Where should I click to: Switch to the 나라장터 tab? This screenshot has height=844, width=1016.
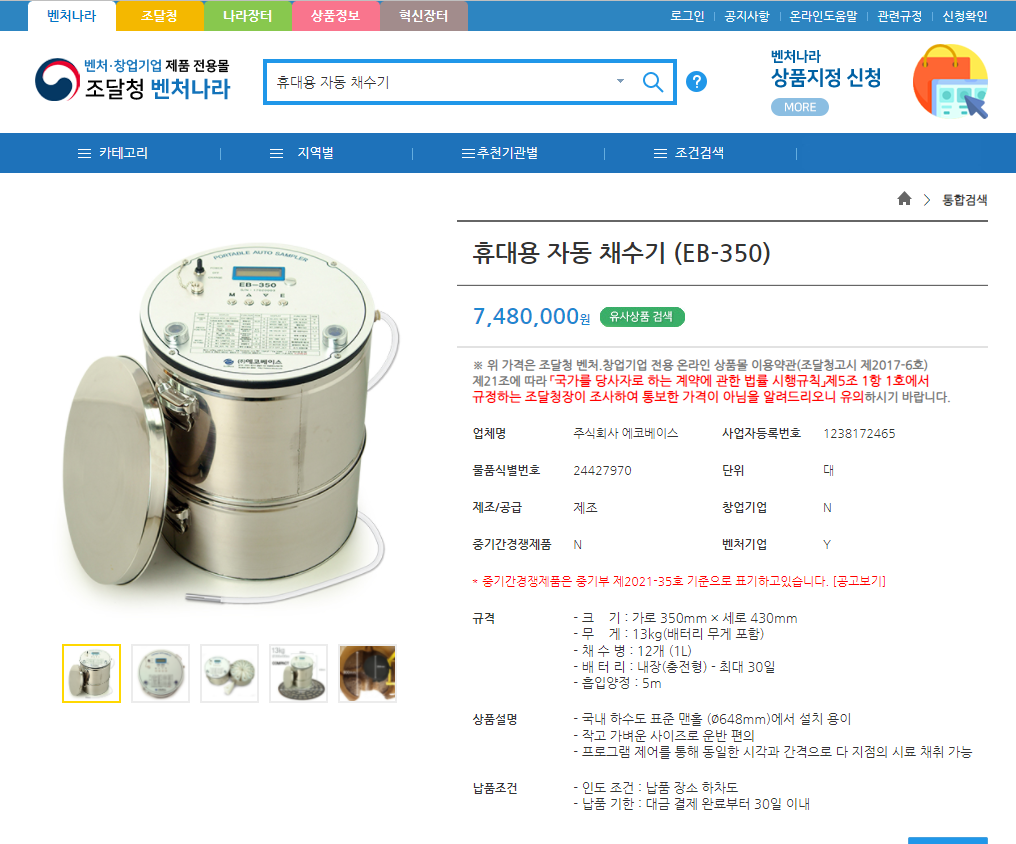pyautogui.click(x=248, y=16)
